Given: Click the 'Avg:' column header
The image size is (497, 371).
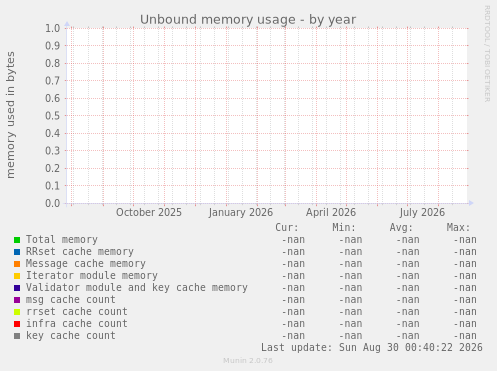Looking at the screenshot, I should (x=401, y=228).
